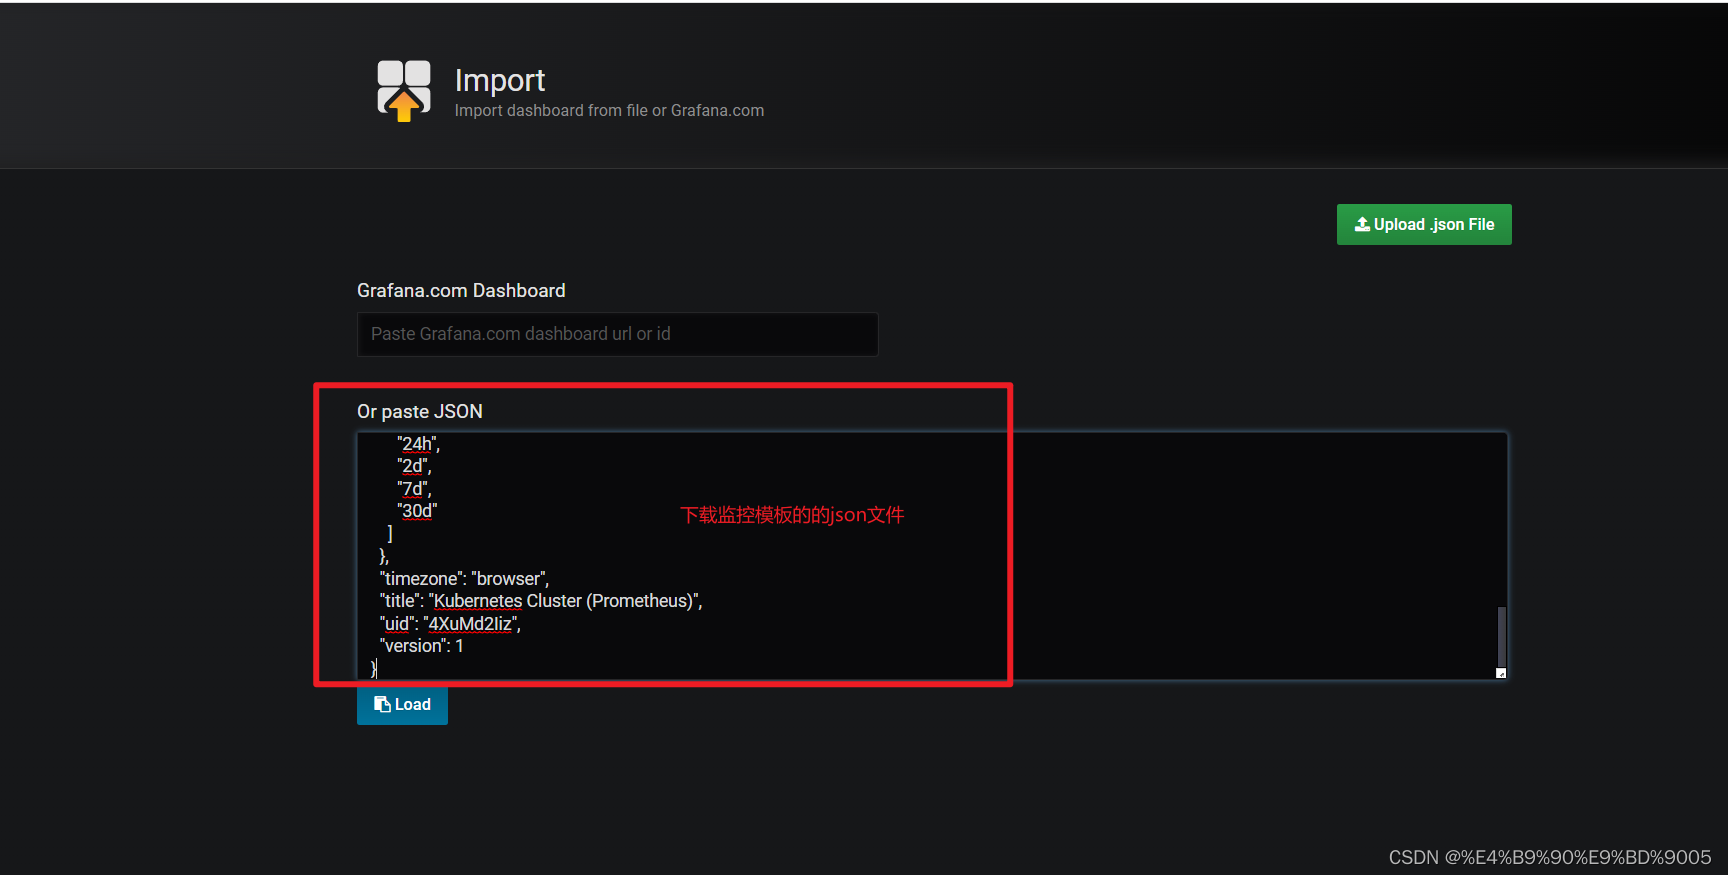Click the "version": 1 line
This screenshot has width=1728, height=875.
pos(421,646)
